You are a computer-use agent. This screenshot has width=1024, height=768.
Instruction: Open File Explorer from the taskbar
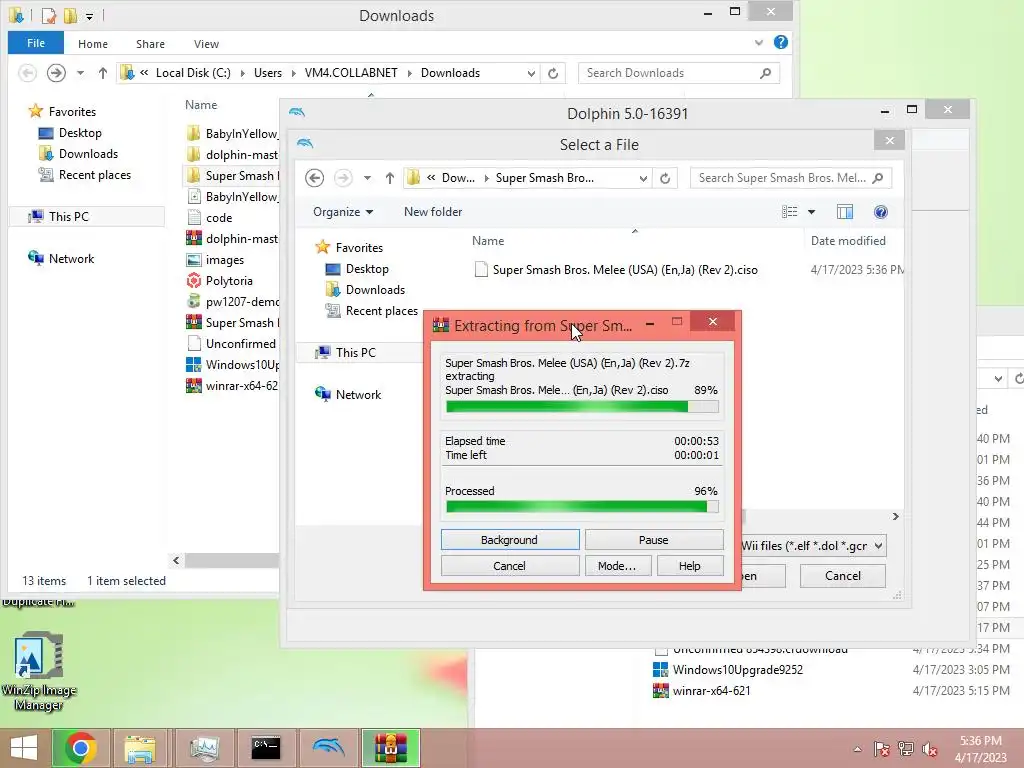[x=140, y=748]
